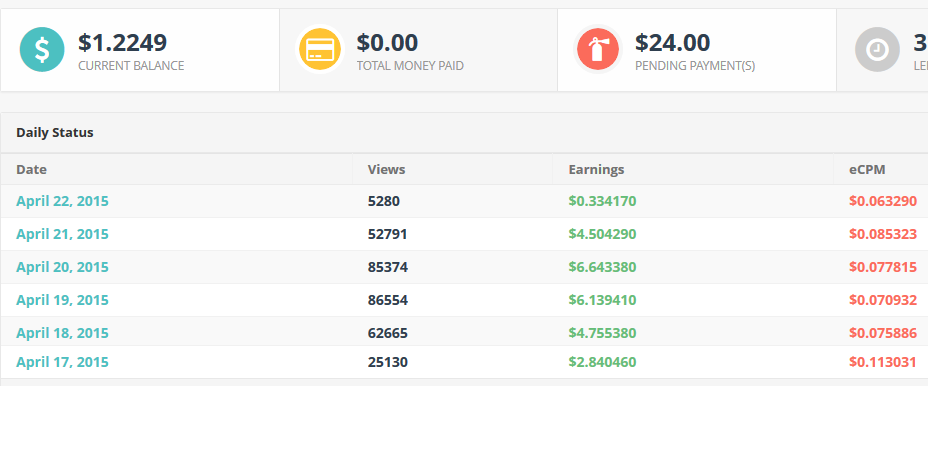Click the $6.643380 earnings value
The height and width of the screenshot is (460, 928).
[602, 267]
